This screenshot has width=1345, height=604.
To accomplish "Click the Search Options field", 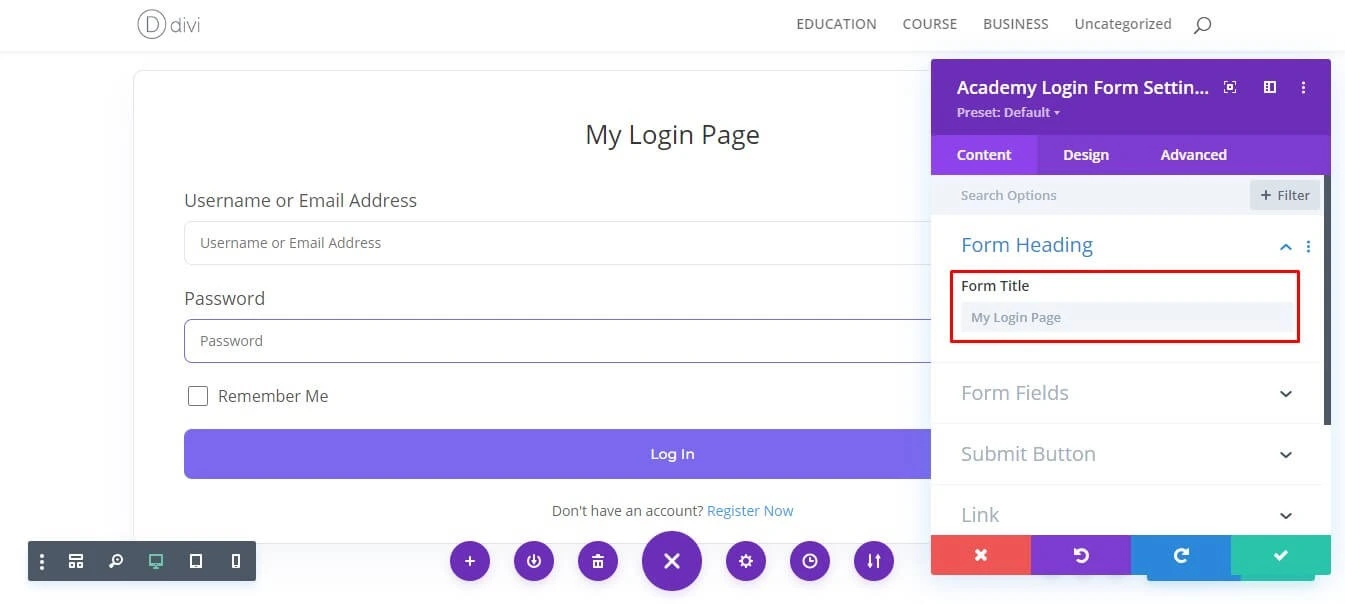I will [1090, 195].
